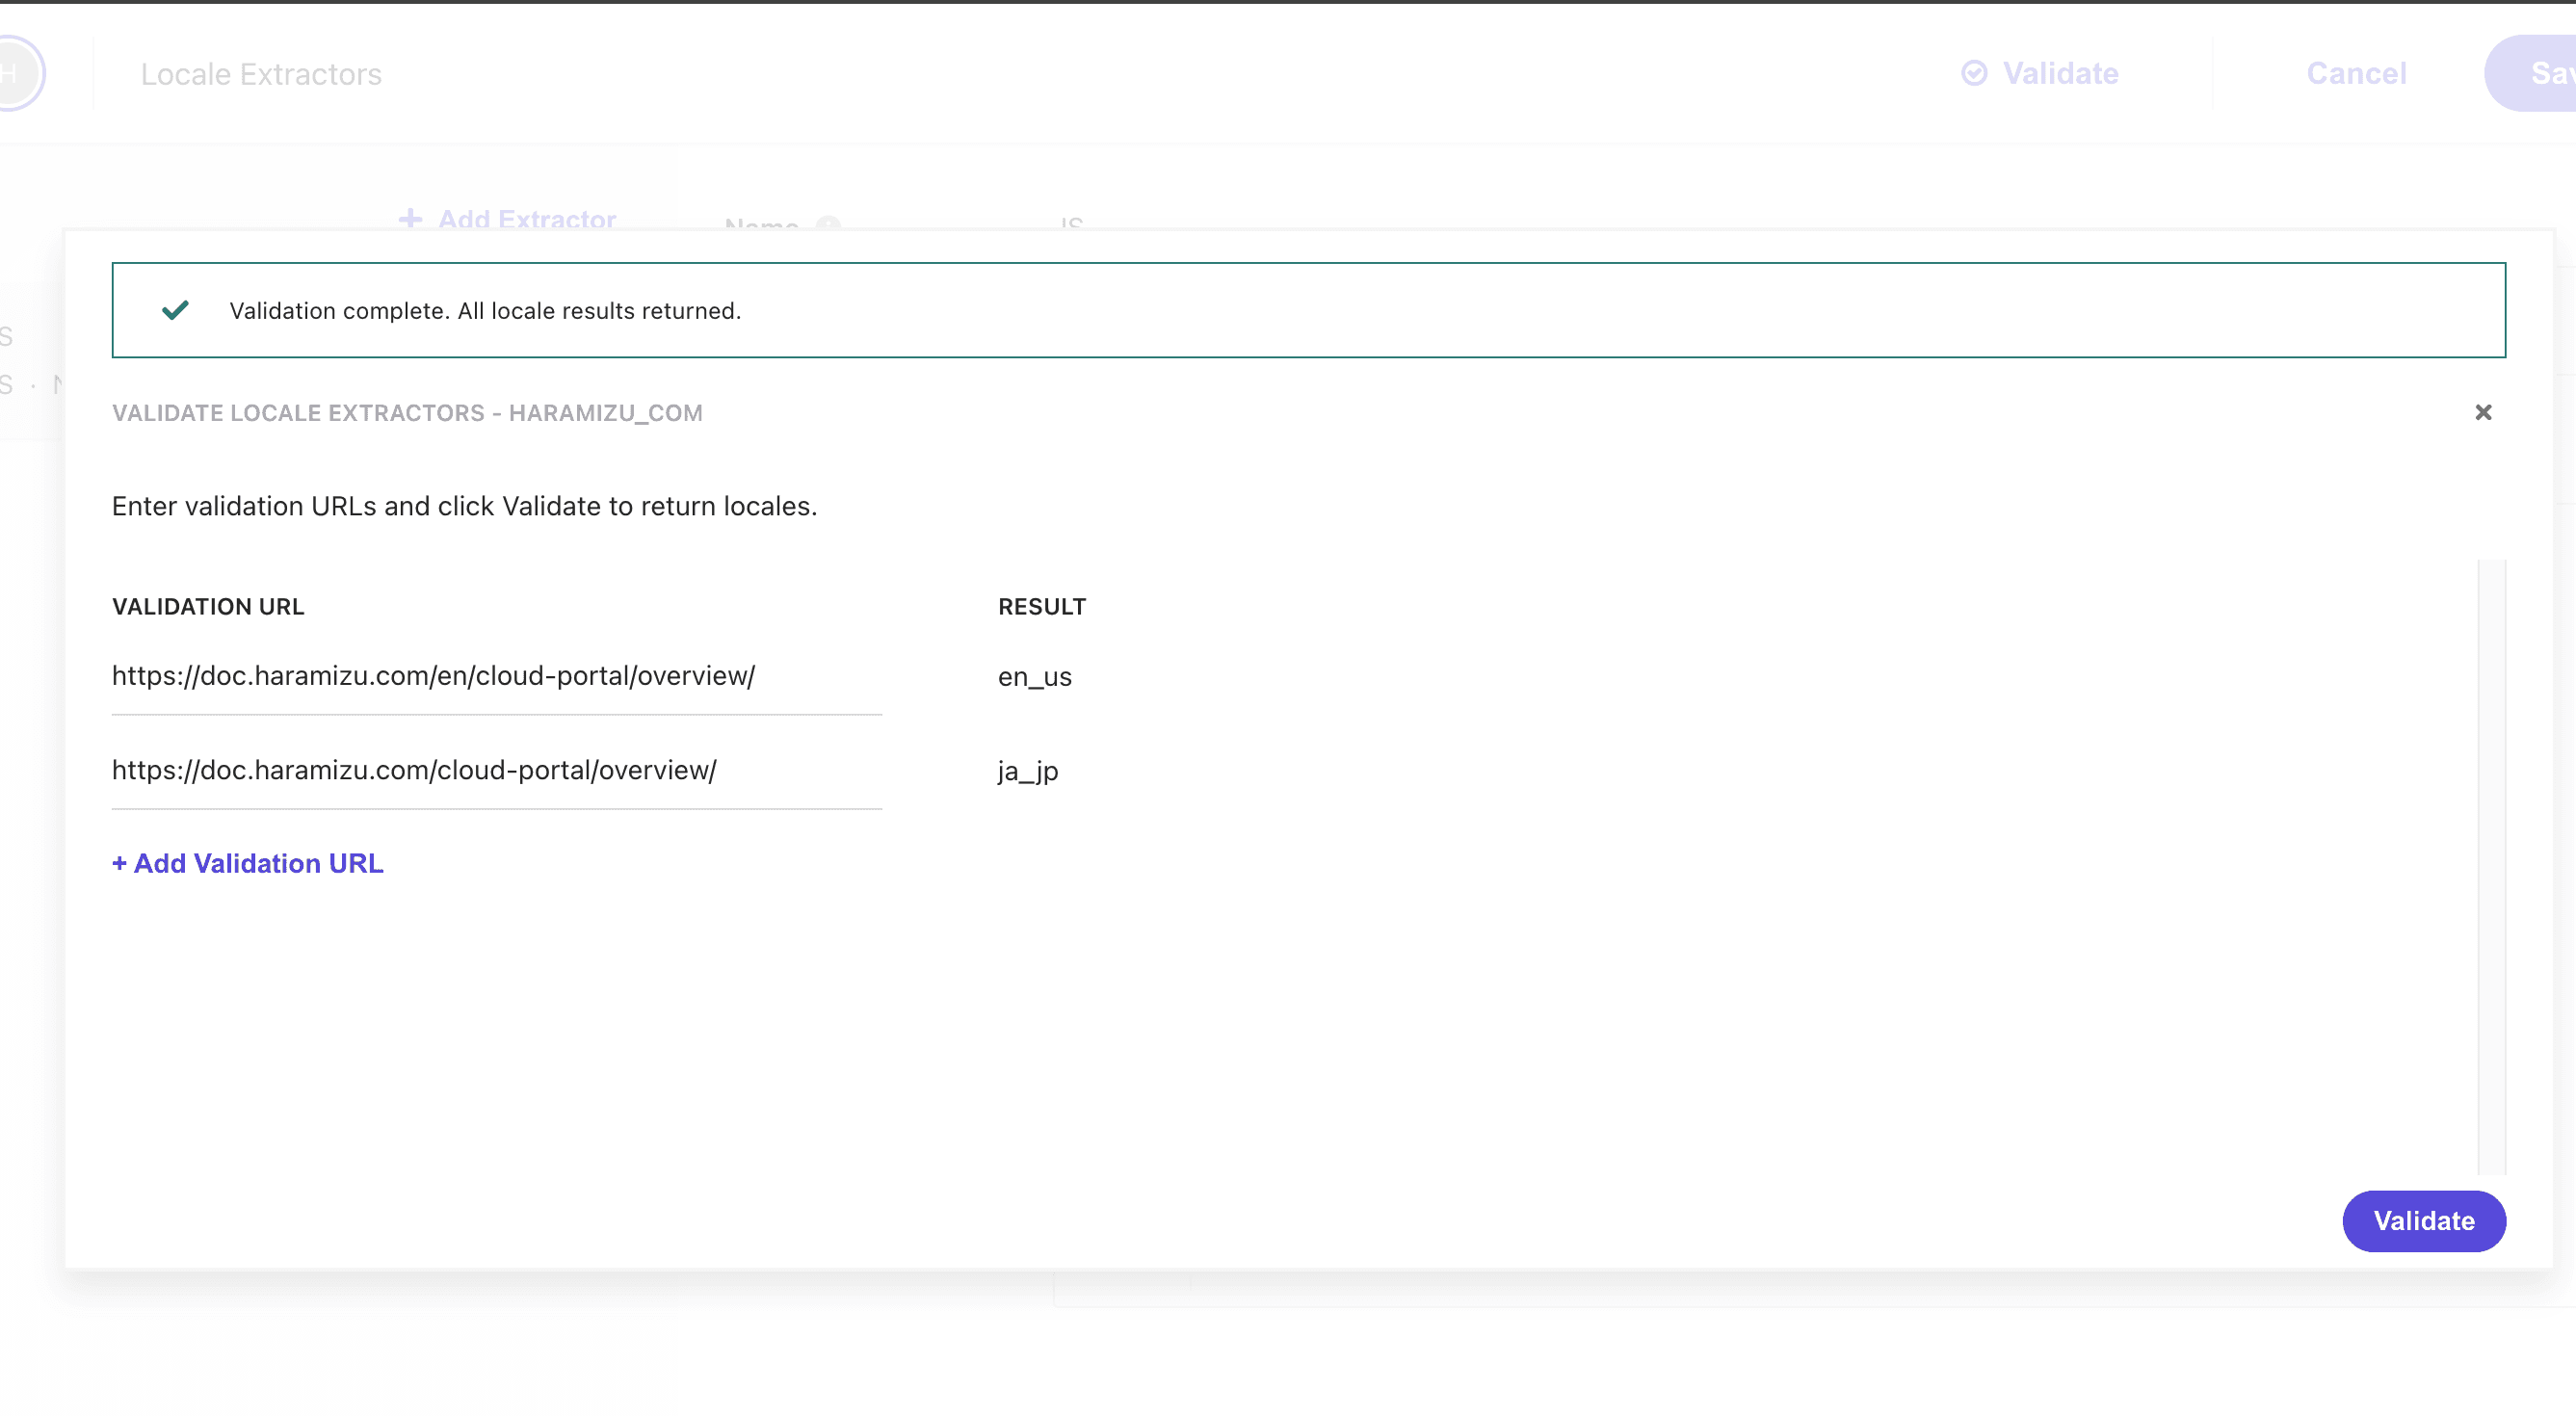
Task: Click the plus icon before Add Extractor
Action: click(410, 219)
